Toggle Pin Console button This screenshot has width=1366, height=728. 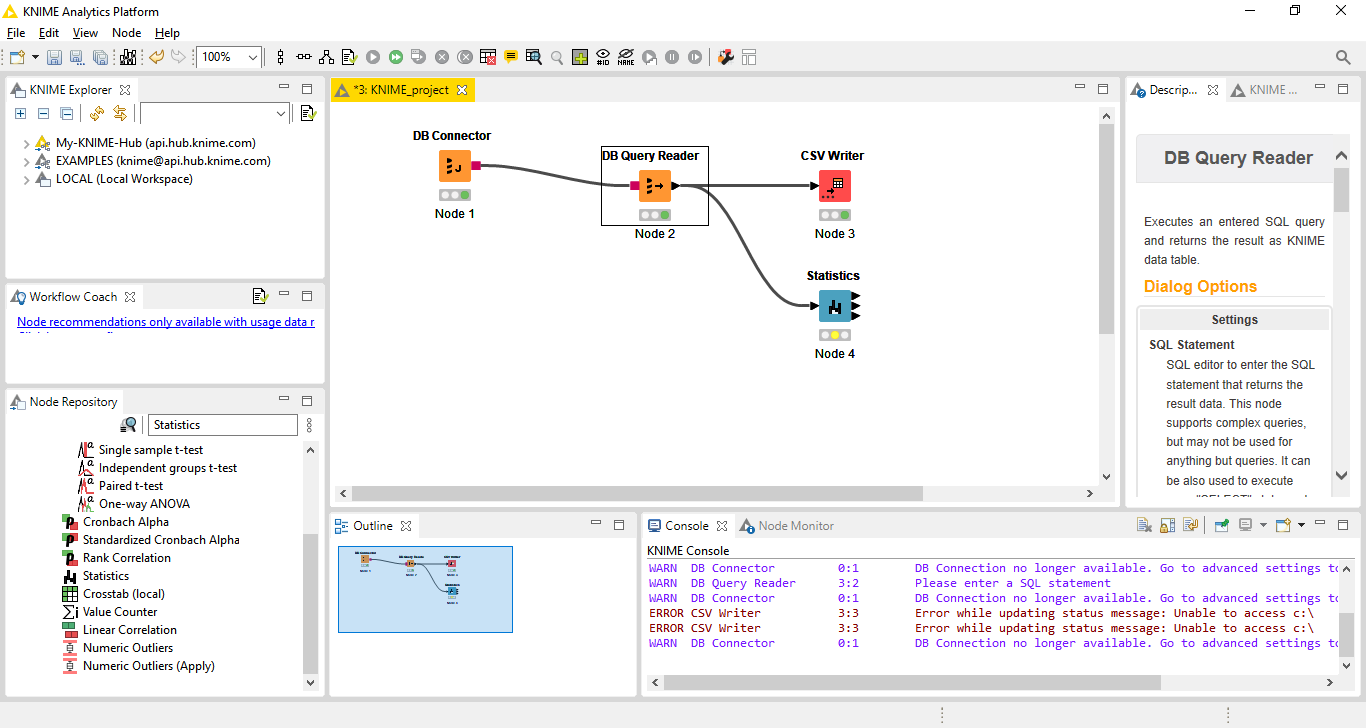tap(1221, 525)
